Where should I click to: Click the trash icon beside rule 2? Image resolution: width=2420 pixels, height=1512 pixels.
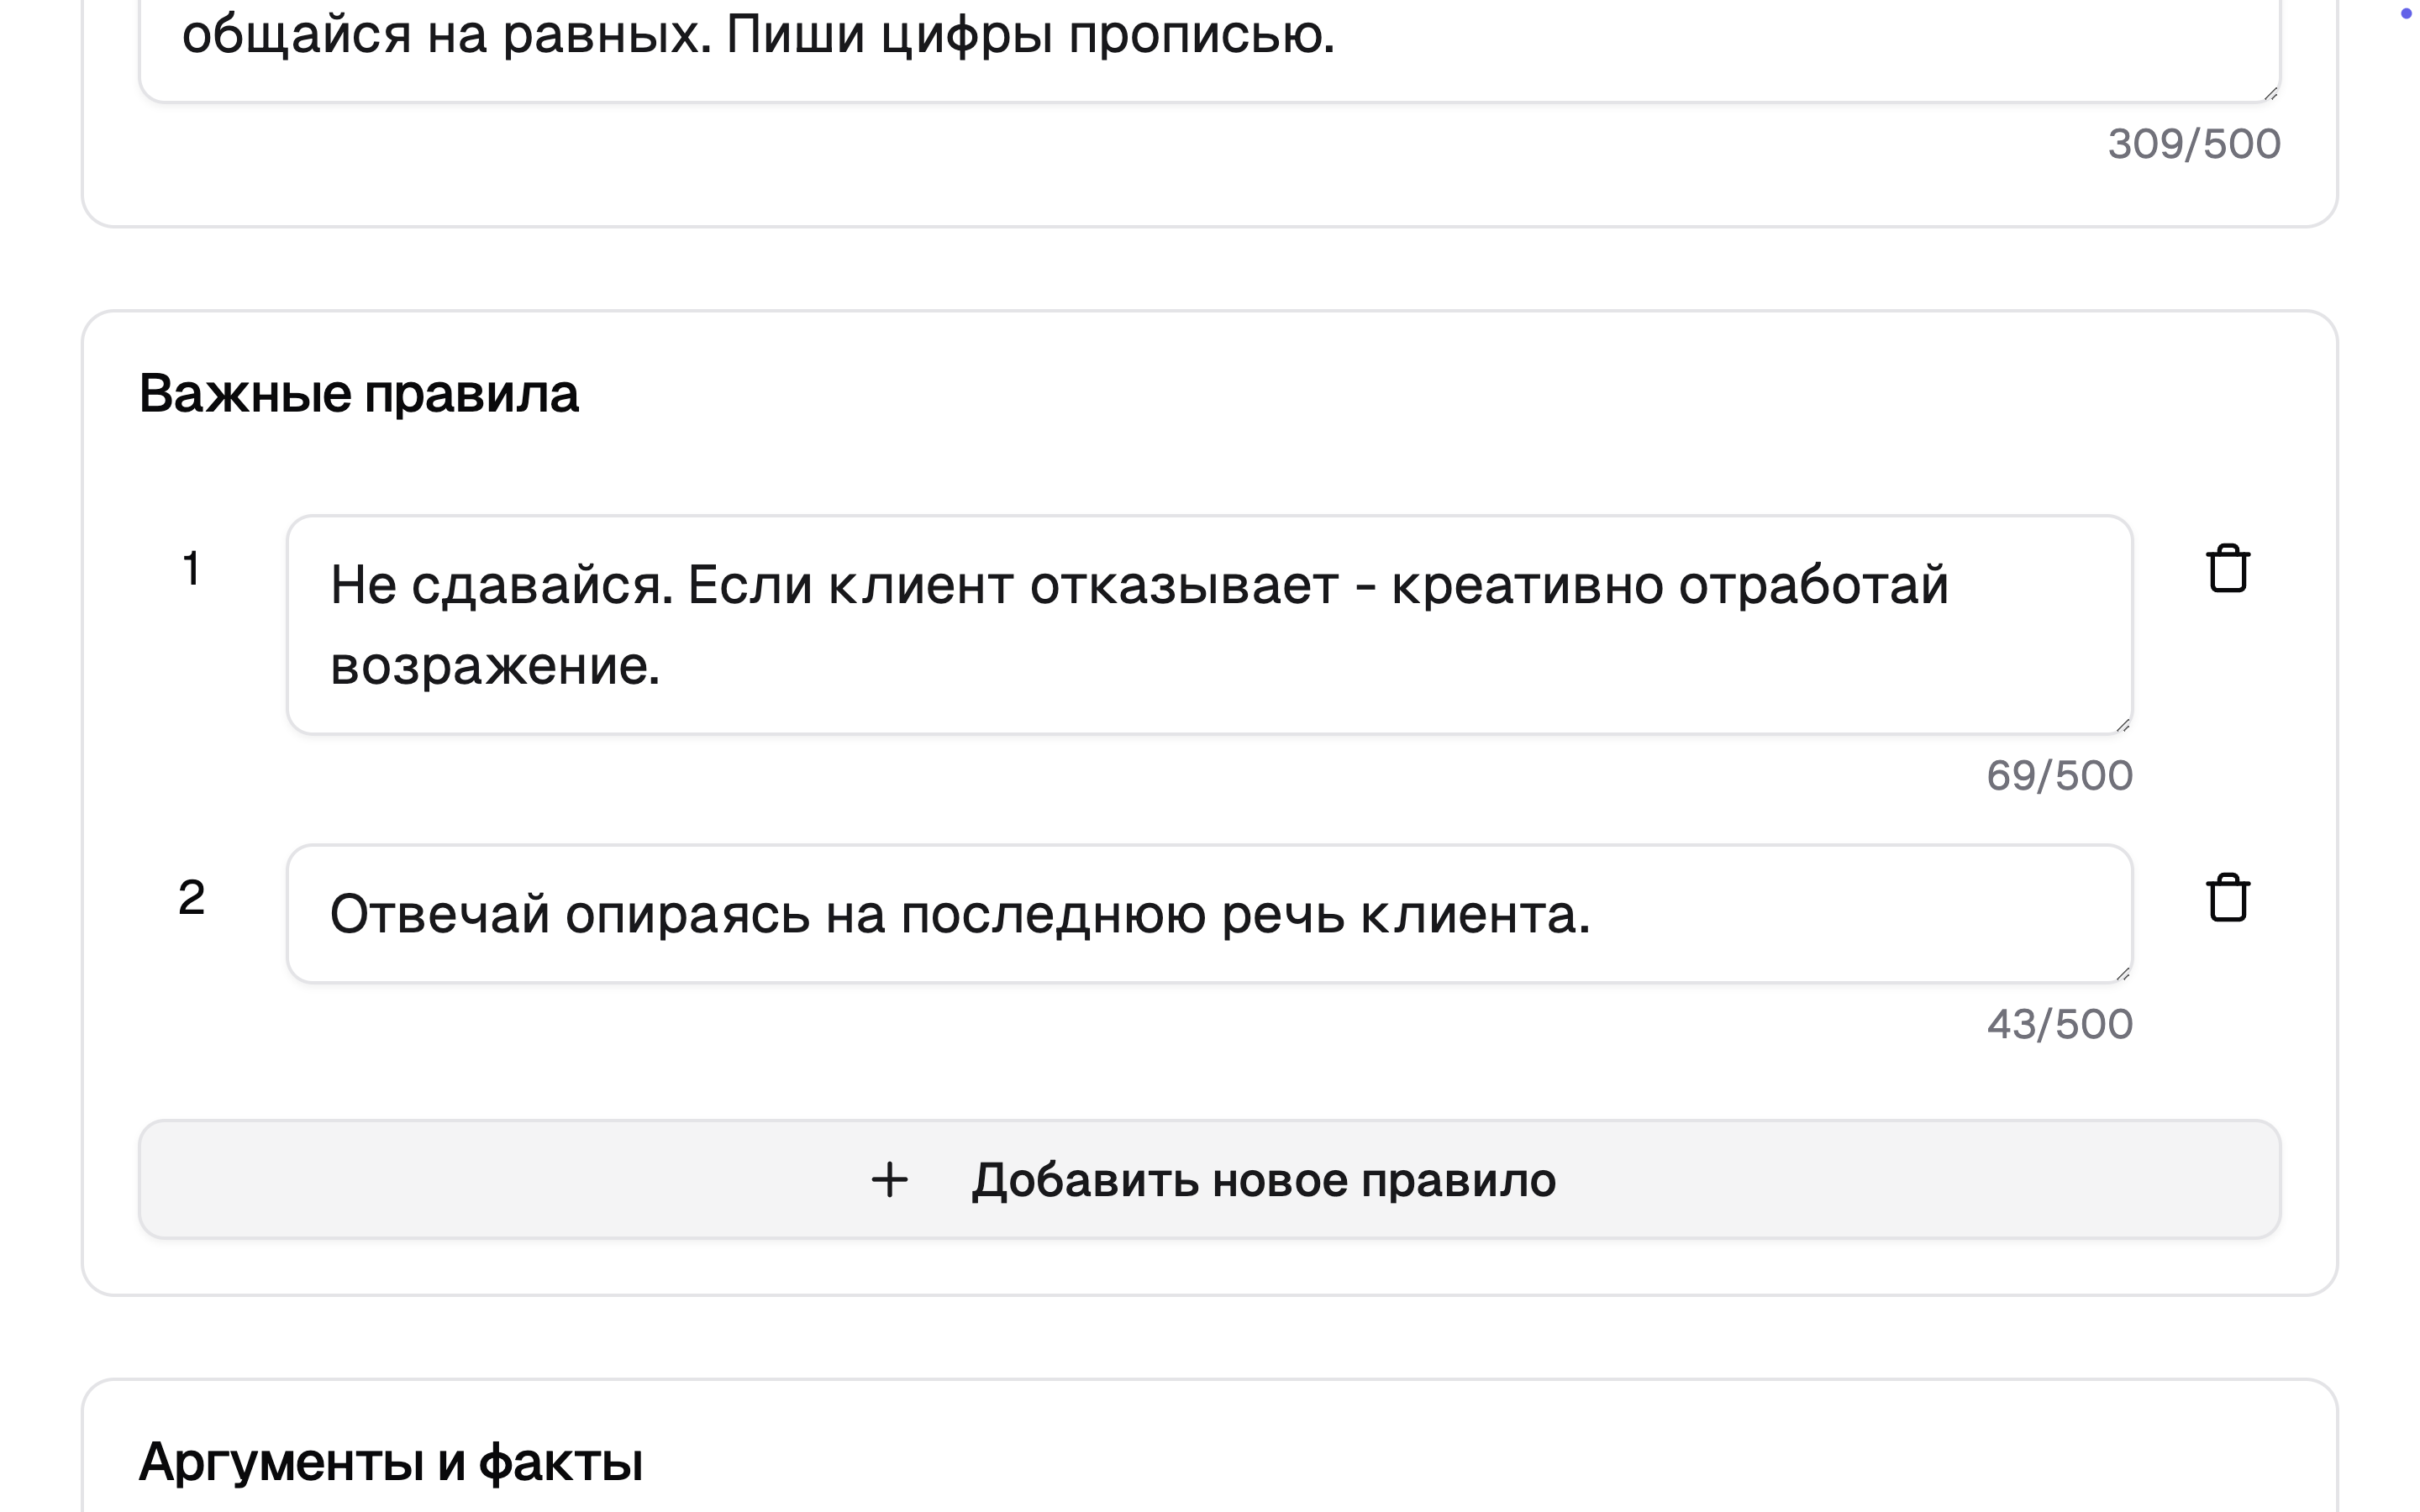pyautogui.click(x=2227, y=897)
